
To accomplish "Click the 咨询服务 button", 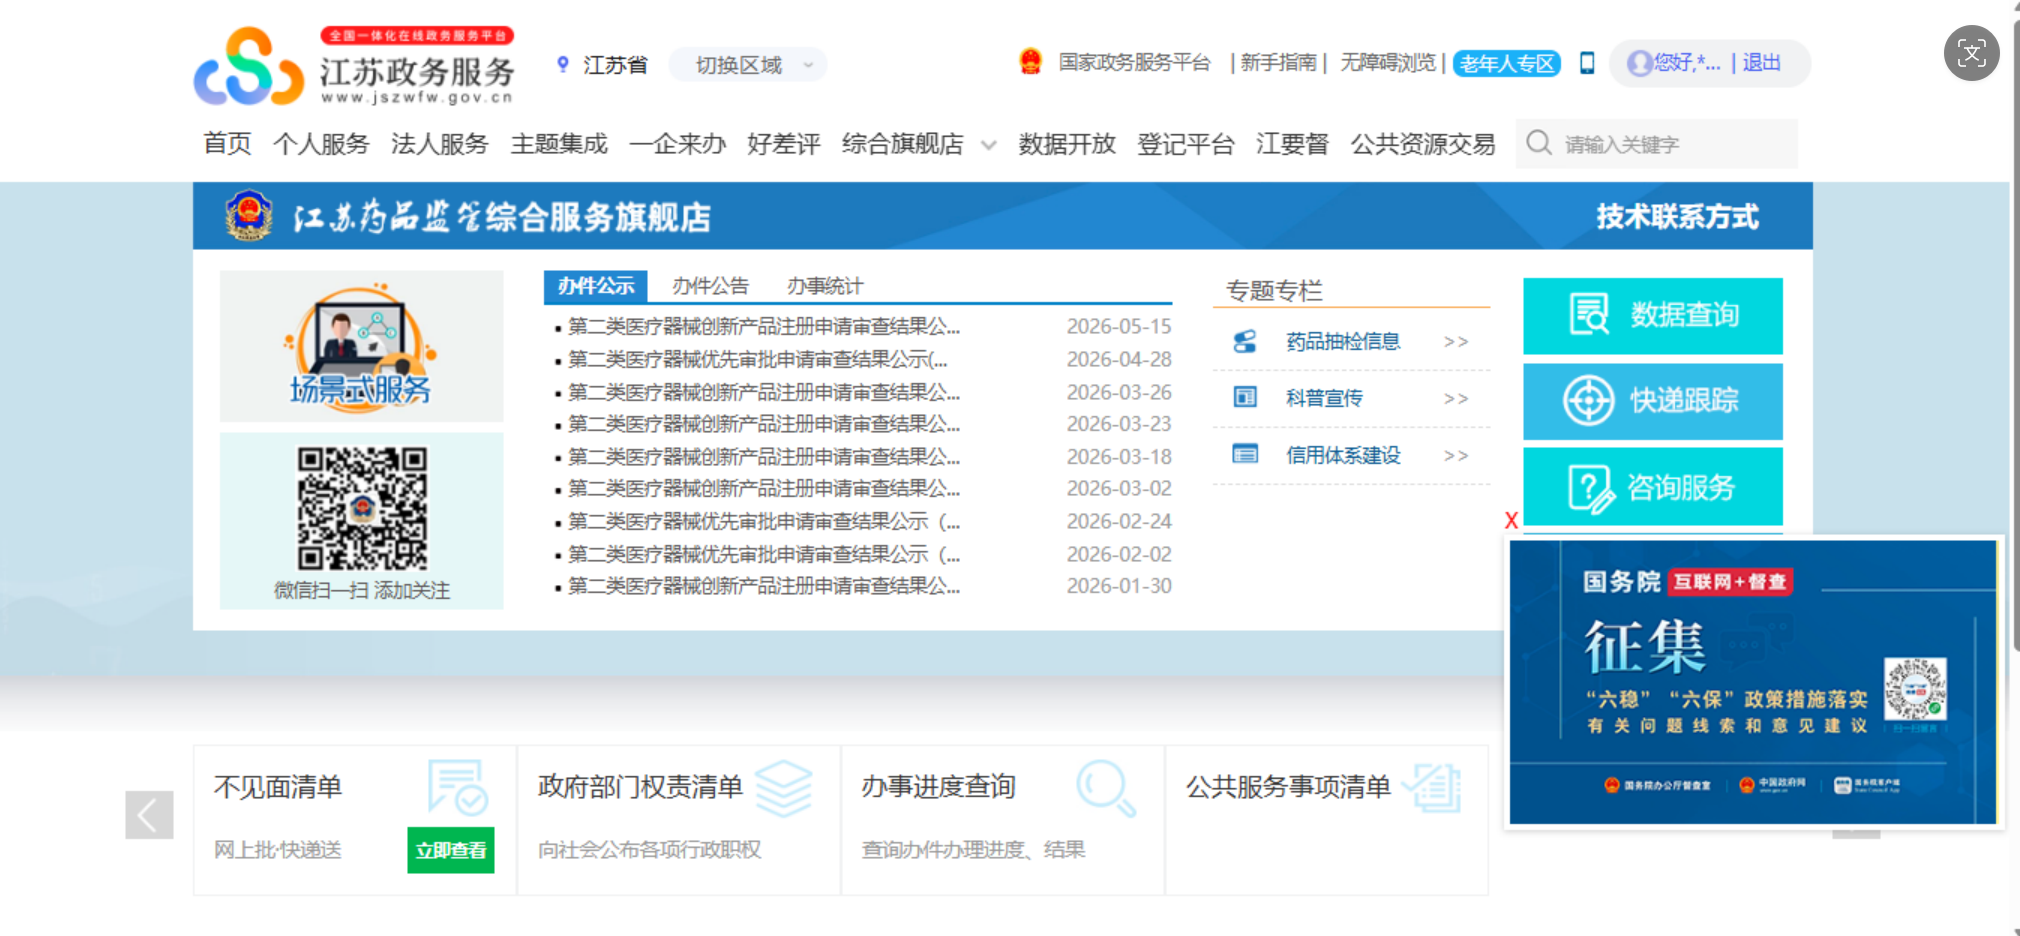I will coord(1653,487).
